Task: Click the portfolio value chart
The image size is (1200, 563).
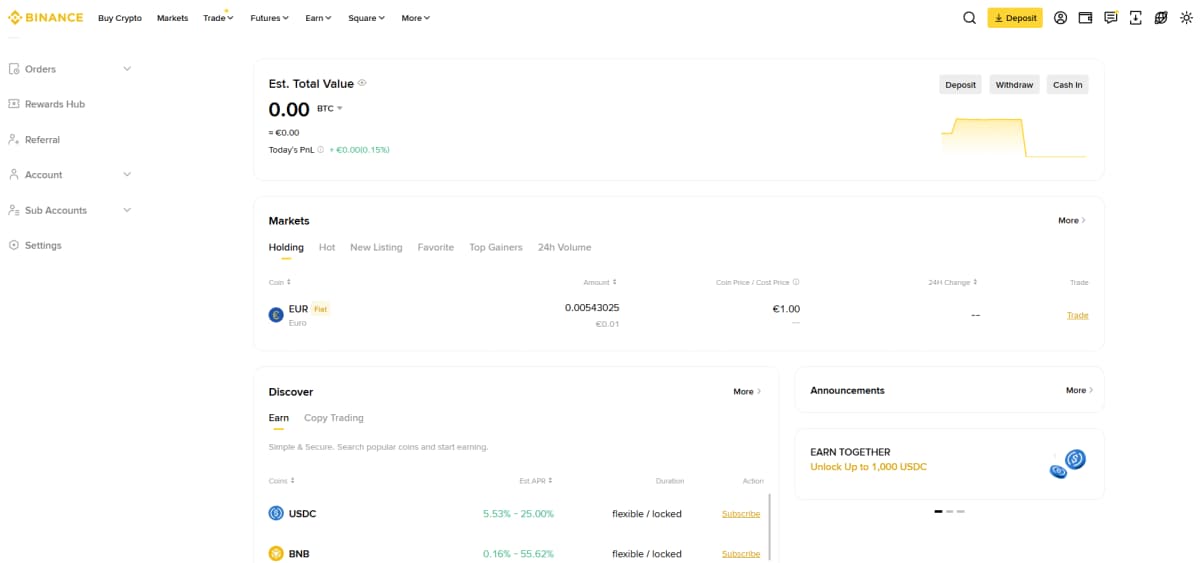Action: 1014,138
